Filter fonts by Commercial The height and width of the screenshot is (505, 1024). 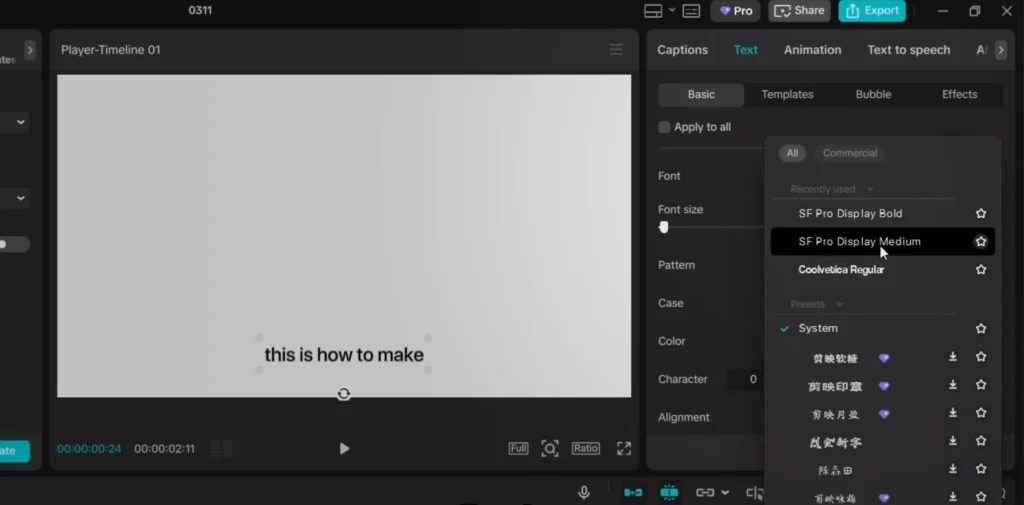[x=850, y=154]
